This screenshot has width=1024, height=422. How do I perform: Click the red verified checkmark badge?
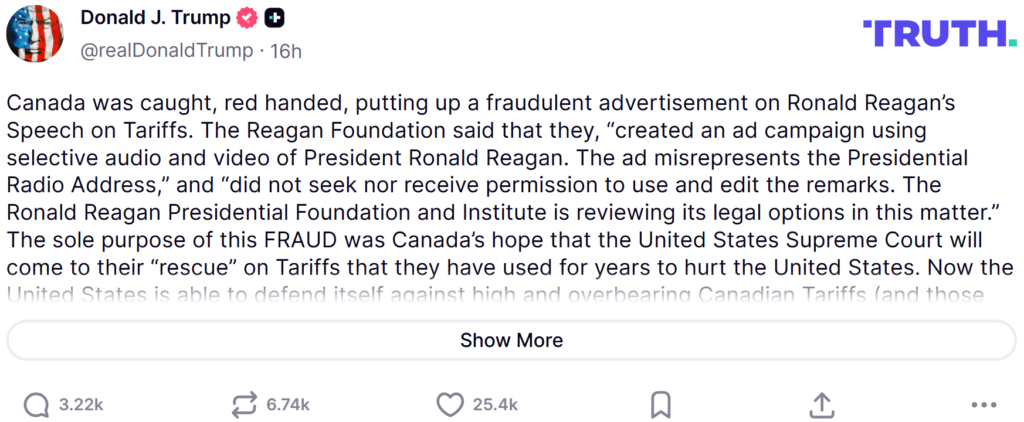point(246,18)
